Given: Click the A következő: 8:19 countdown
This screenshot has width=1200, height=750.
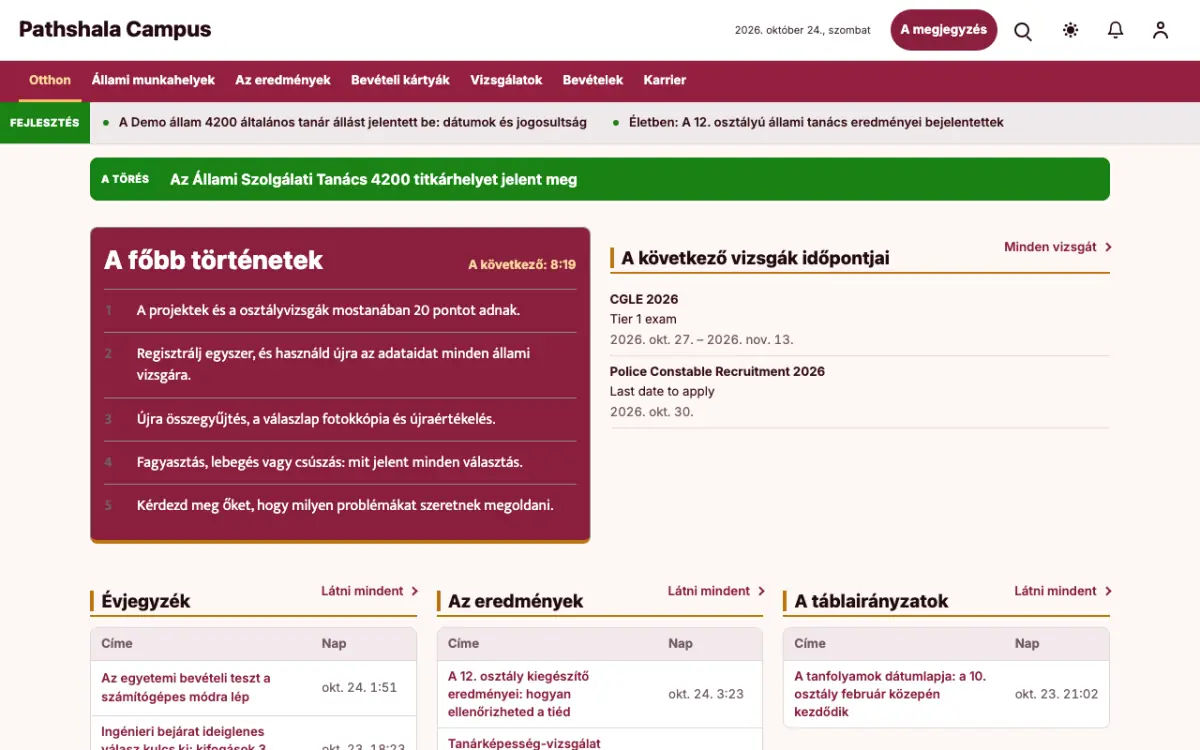Looking at the screenshot, I should [x=522, y=265].
